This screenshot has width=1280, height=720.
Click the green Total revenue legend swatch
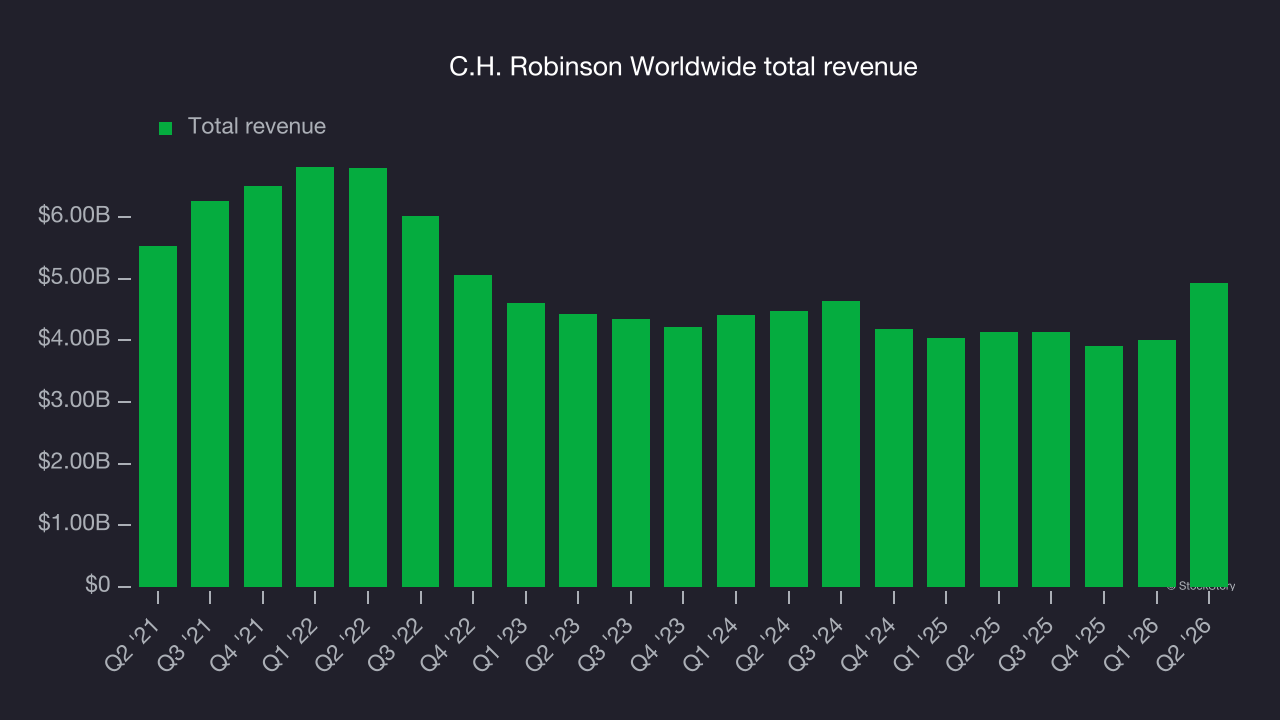166,128
